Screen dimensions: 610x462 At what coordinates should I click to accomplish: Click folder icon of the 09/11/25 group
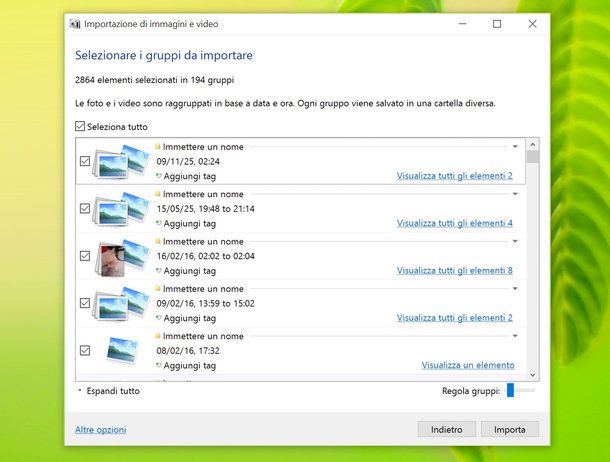pyautogui.click(x=158, y=147)
